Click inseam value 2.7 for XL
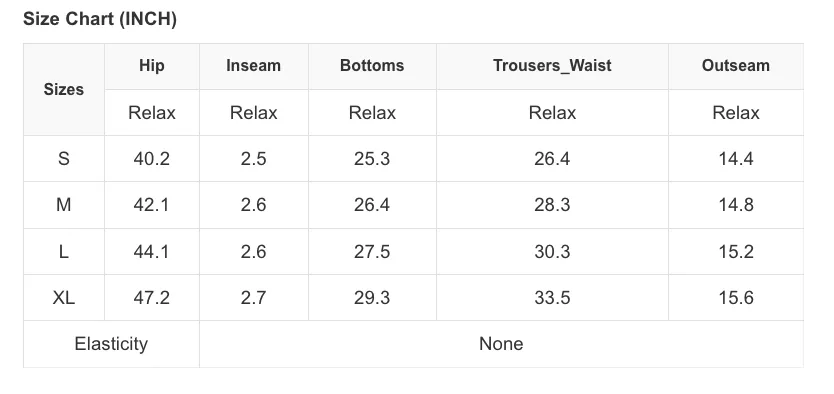This screenshot has width=834, height=394. click(x=253, y=297)
